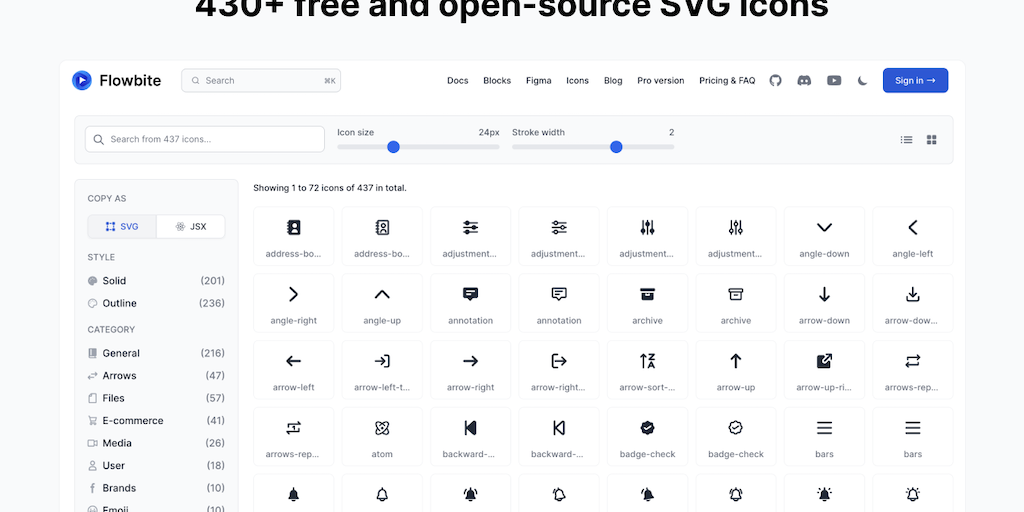Pick the solid archive icon
The width and height of the screenshot is (1024, 512).
pos(647,303)
